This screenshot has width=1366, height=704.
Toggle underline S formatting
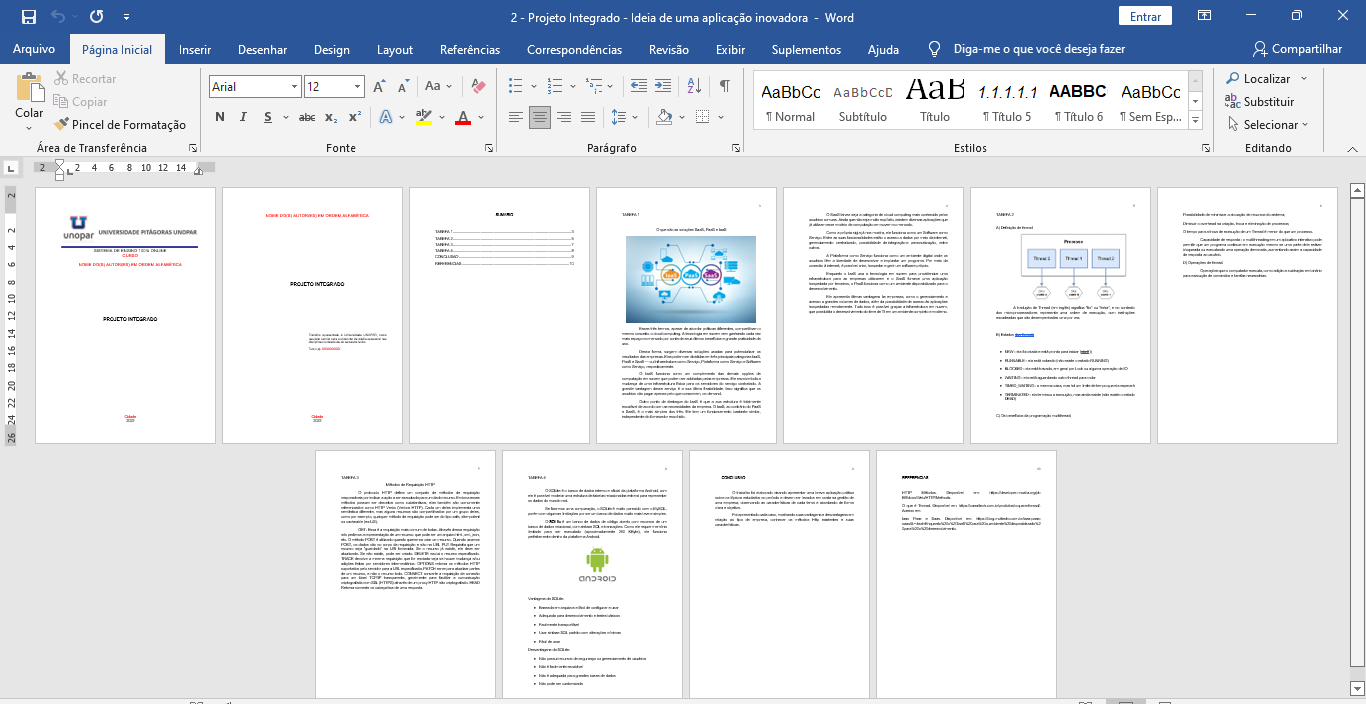coord(268,117)
